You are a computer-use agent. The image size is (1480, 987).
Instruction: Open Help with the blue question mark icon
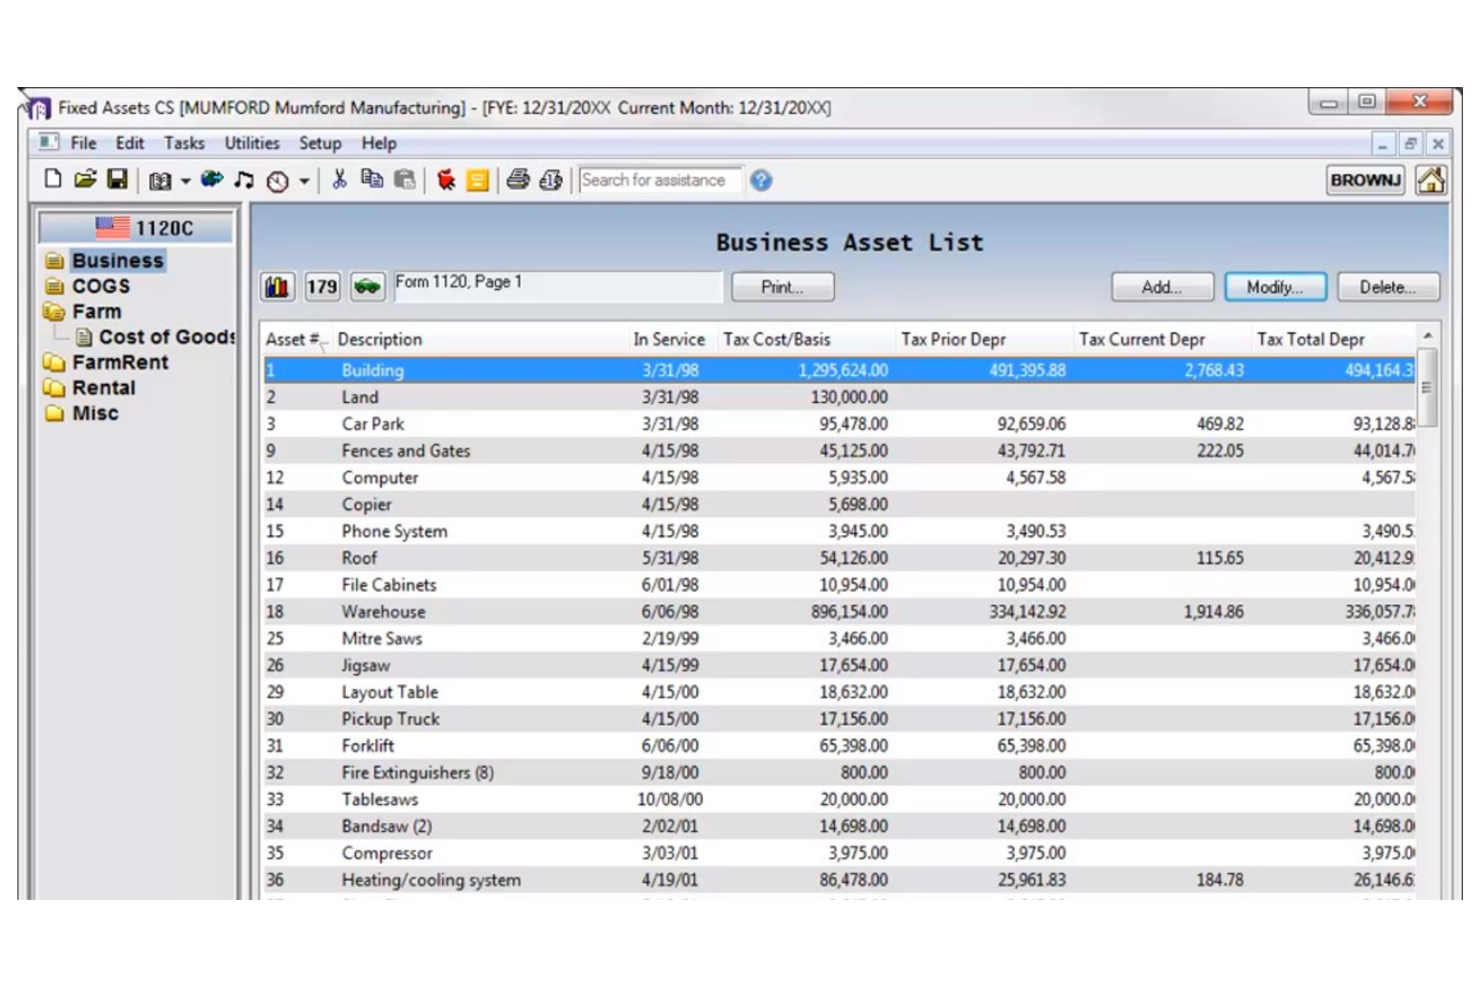tap(761, 180)
